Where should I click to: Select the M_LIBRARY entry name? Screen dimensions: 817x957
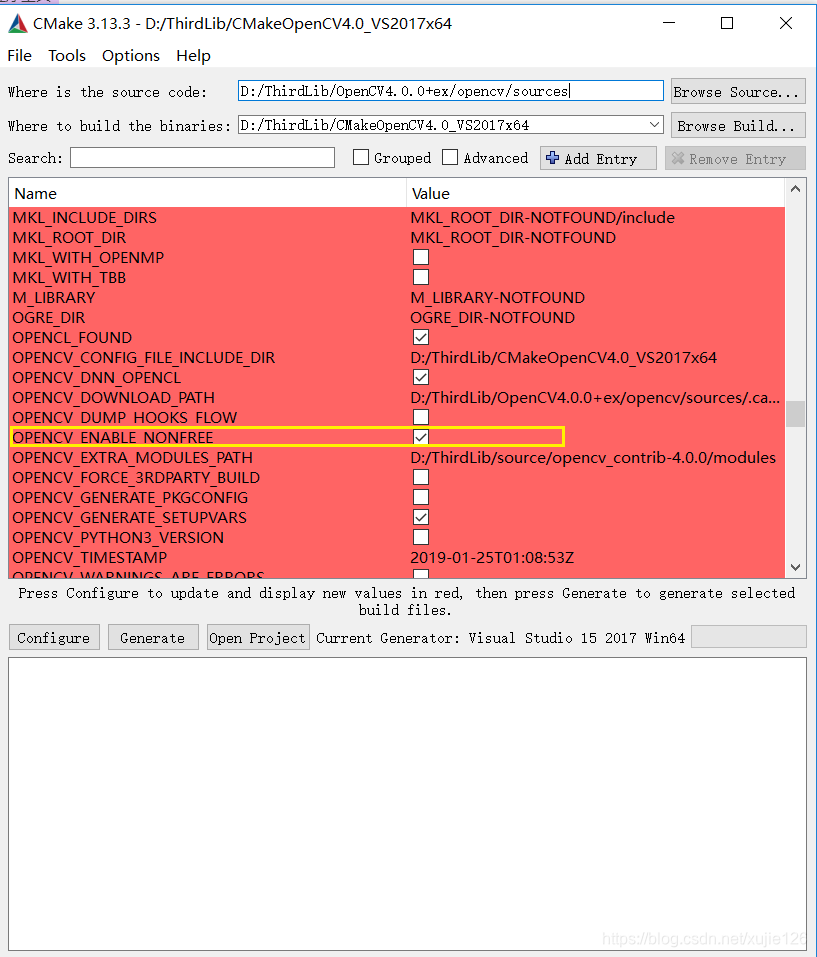[54, 297]
